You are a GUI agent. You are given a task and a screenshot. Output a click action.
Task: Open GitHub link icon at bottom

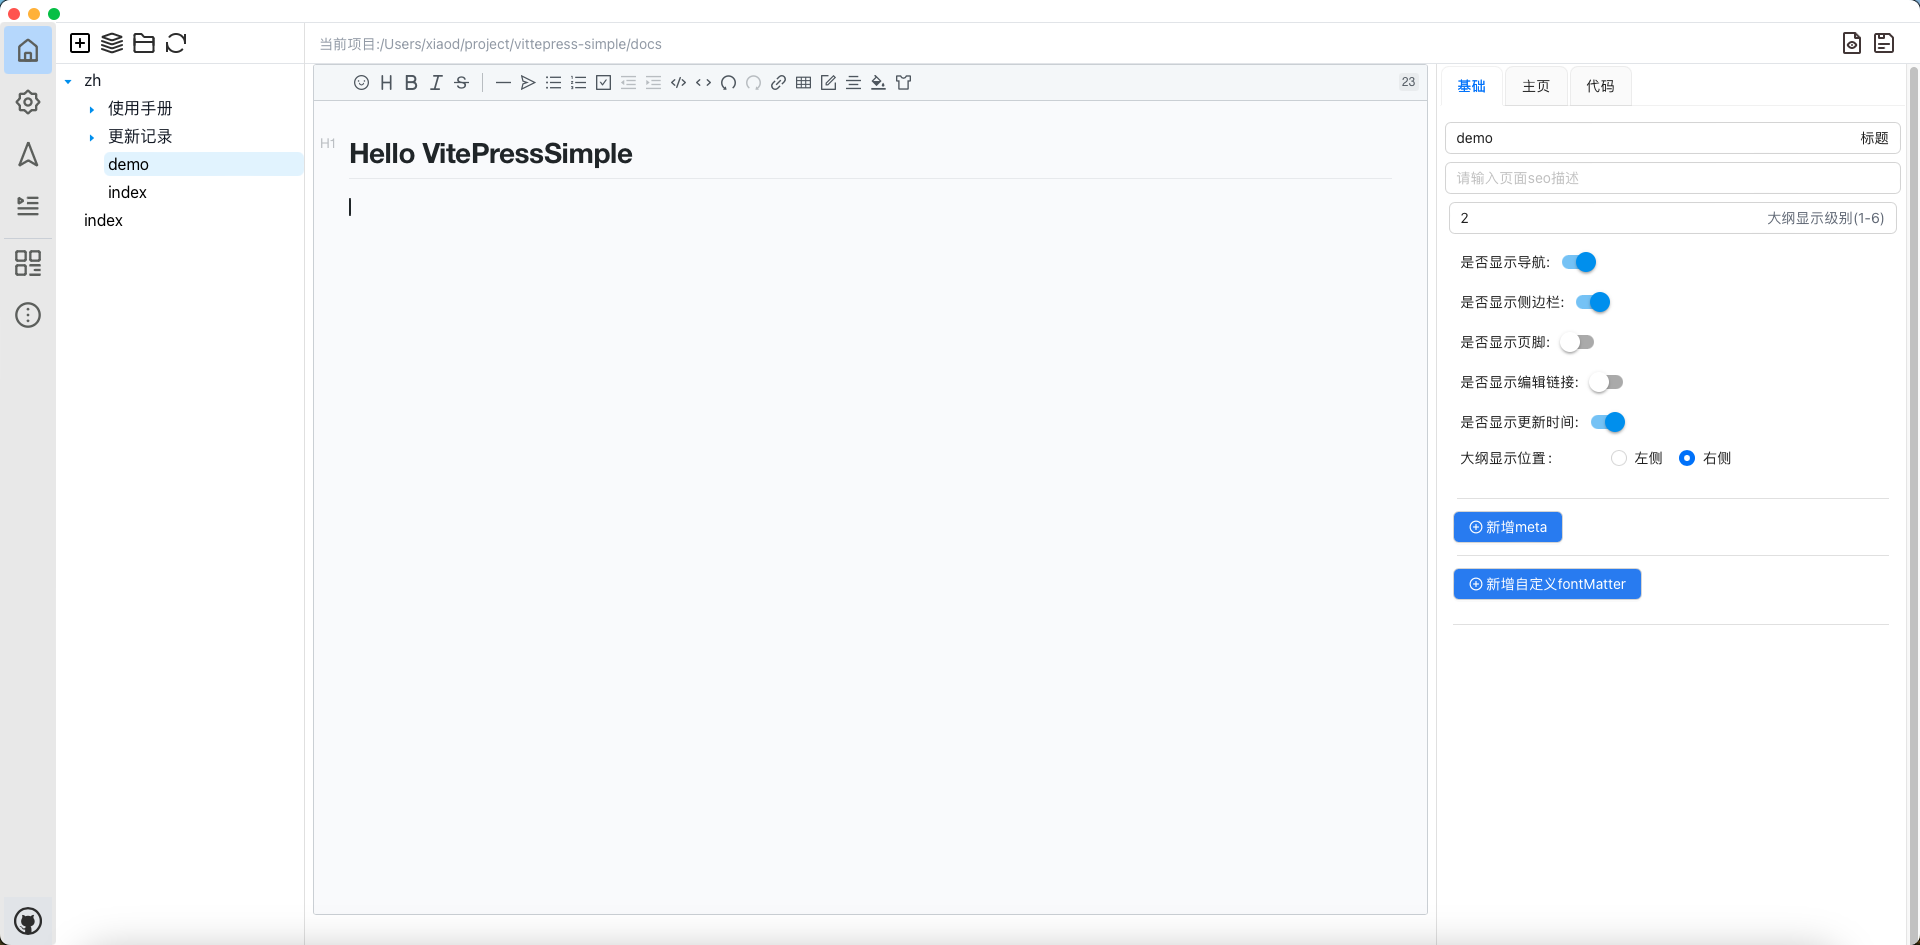28,920
